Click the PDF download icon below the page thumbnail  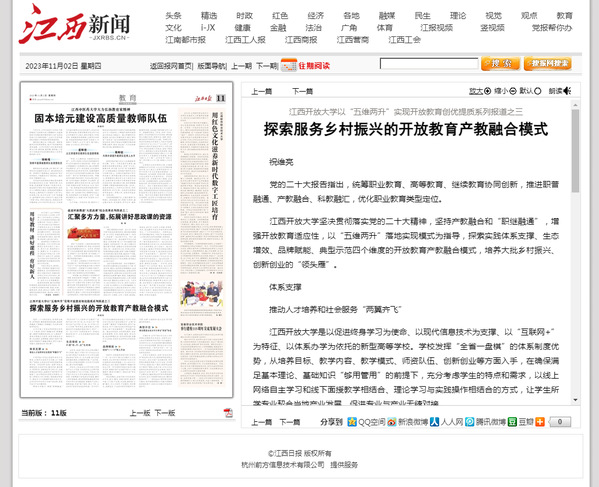click(228, 413)
